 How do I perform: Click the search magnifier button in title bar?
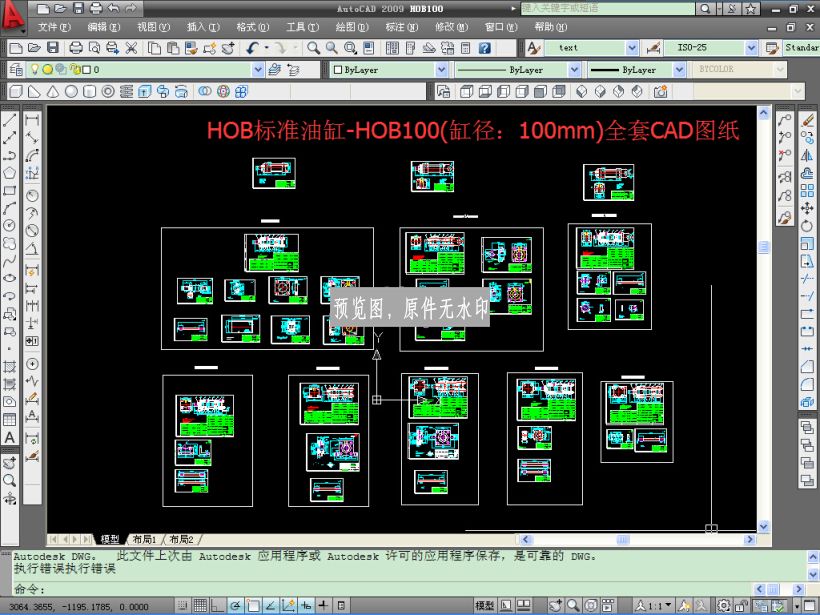(705, 8)
